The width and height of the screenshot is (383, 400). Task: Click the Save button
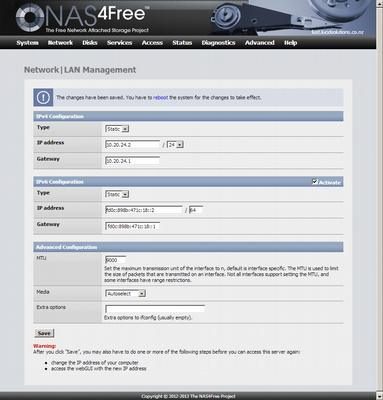44,333
